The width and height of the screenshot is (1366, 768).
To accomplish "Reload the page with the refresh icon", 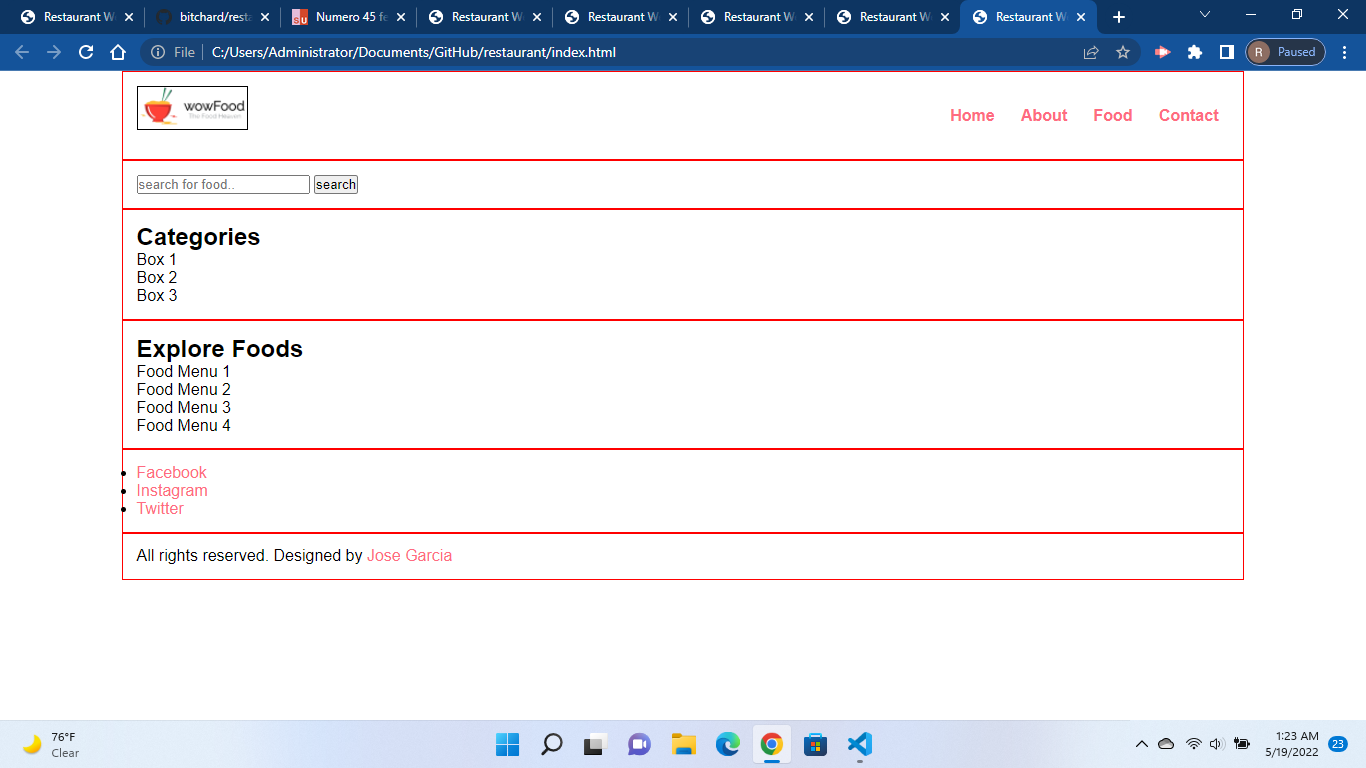I will pos(86,52).
